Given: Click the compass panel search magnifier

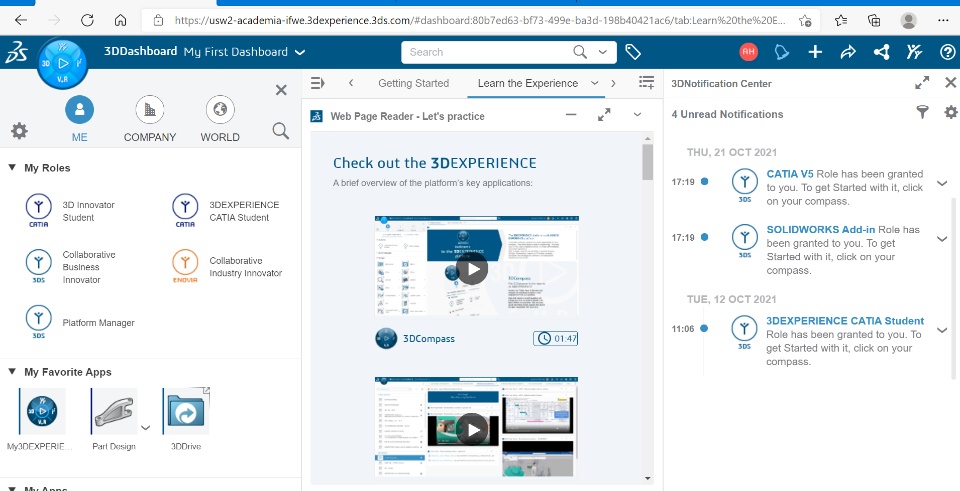Looking at the screenshot, I should coord(281,130).
